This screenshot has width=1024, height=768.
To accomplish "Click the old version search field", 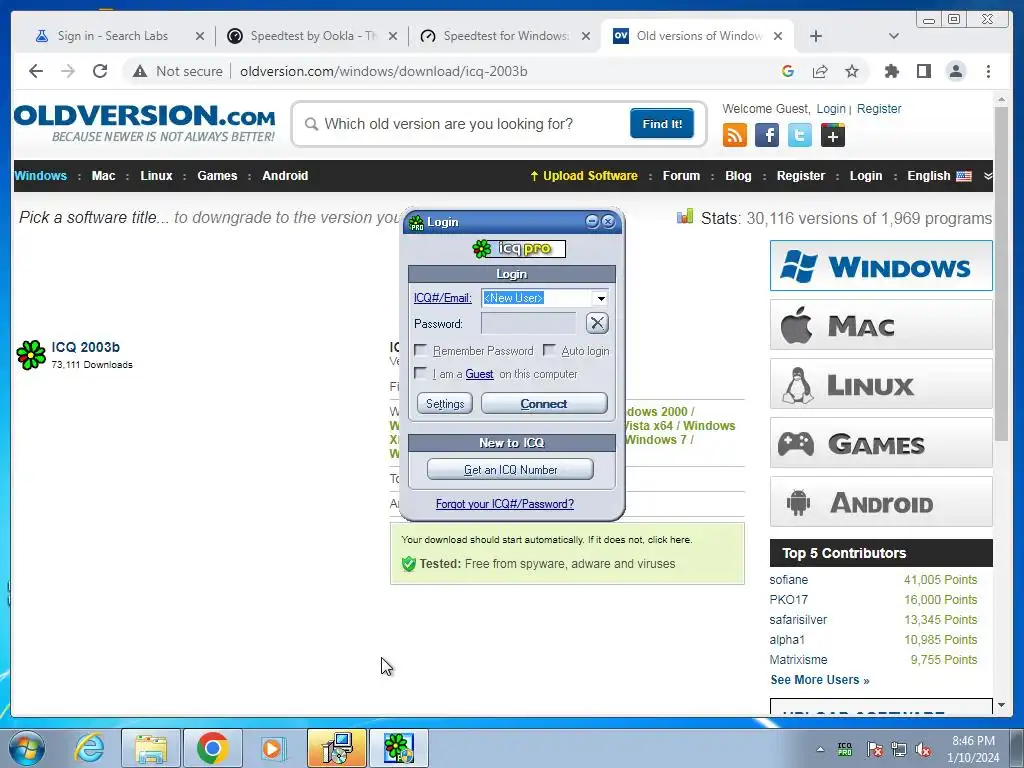I will [467, 123].
